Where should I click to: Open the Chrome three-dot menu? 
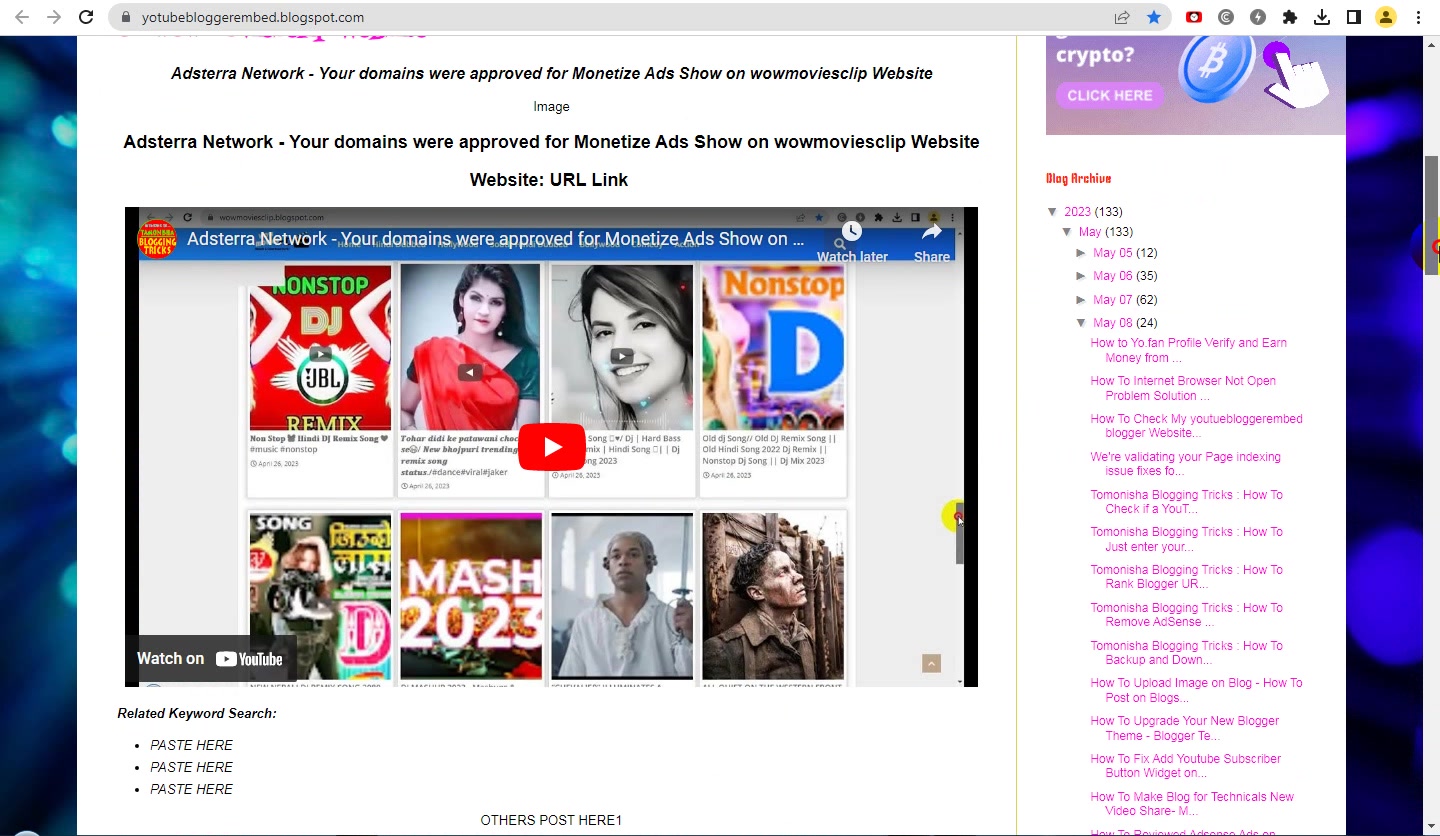[x=1418, y=17]
